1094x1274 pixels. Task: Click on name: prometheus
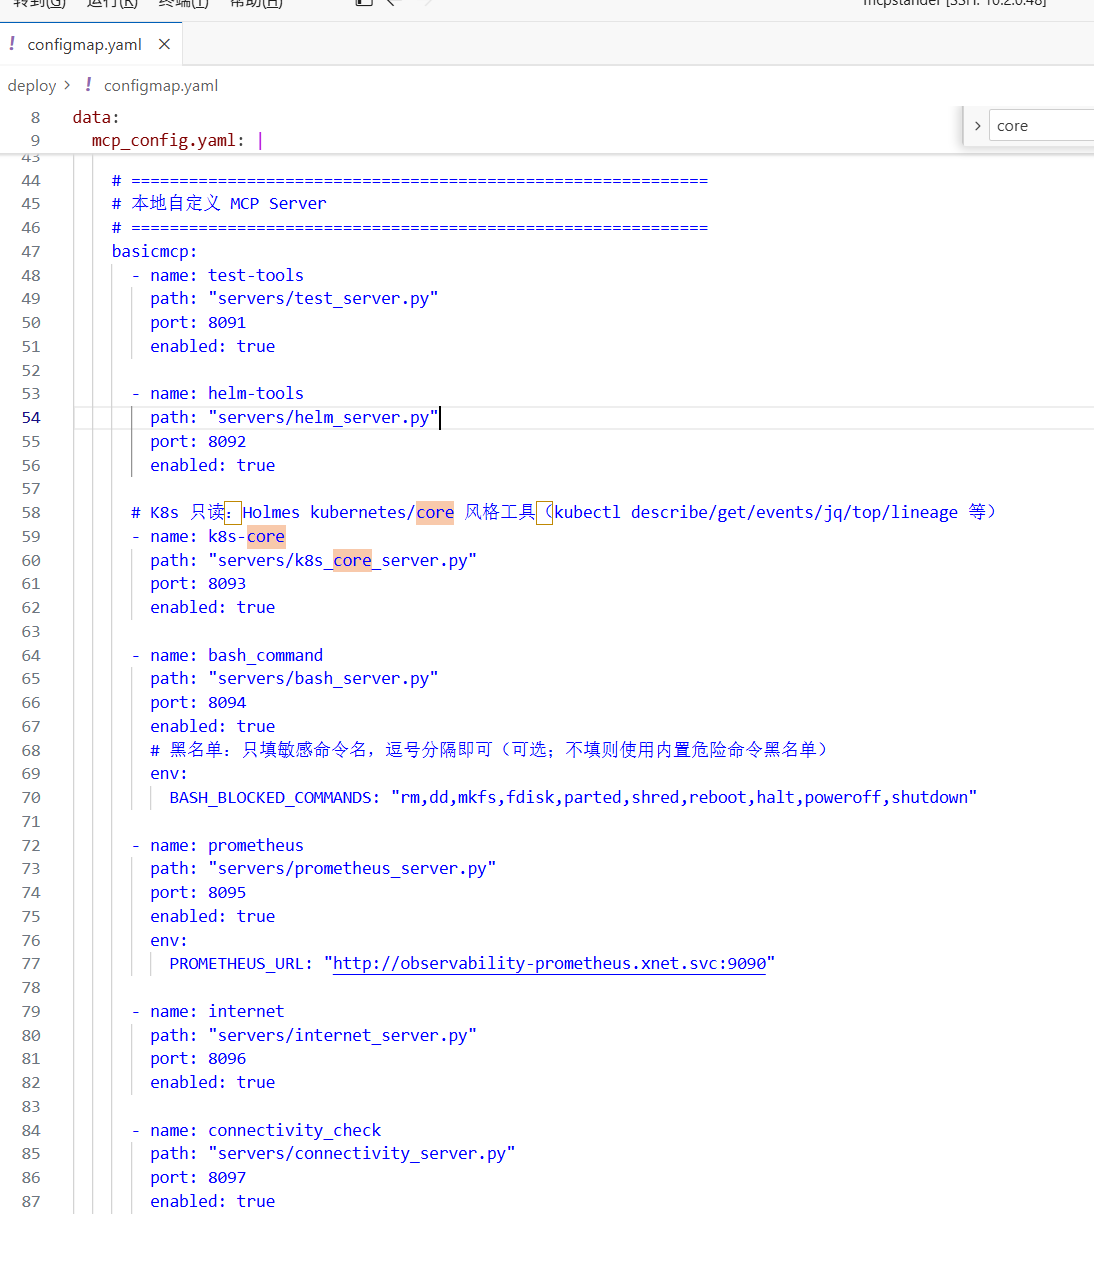[227, 845]
